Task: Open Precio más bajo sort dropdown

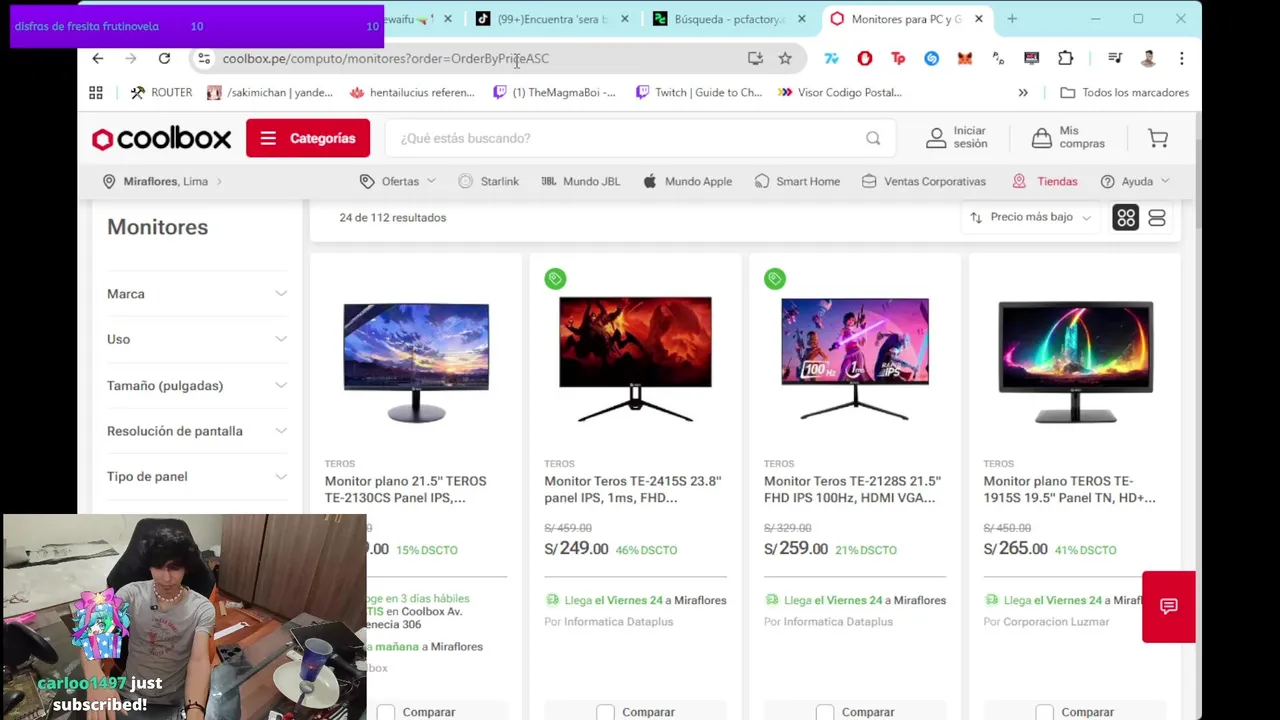Action: coord(1031,217)
